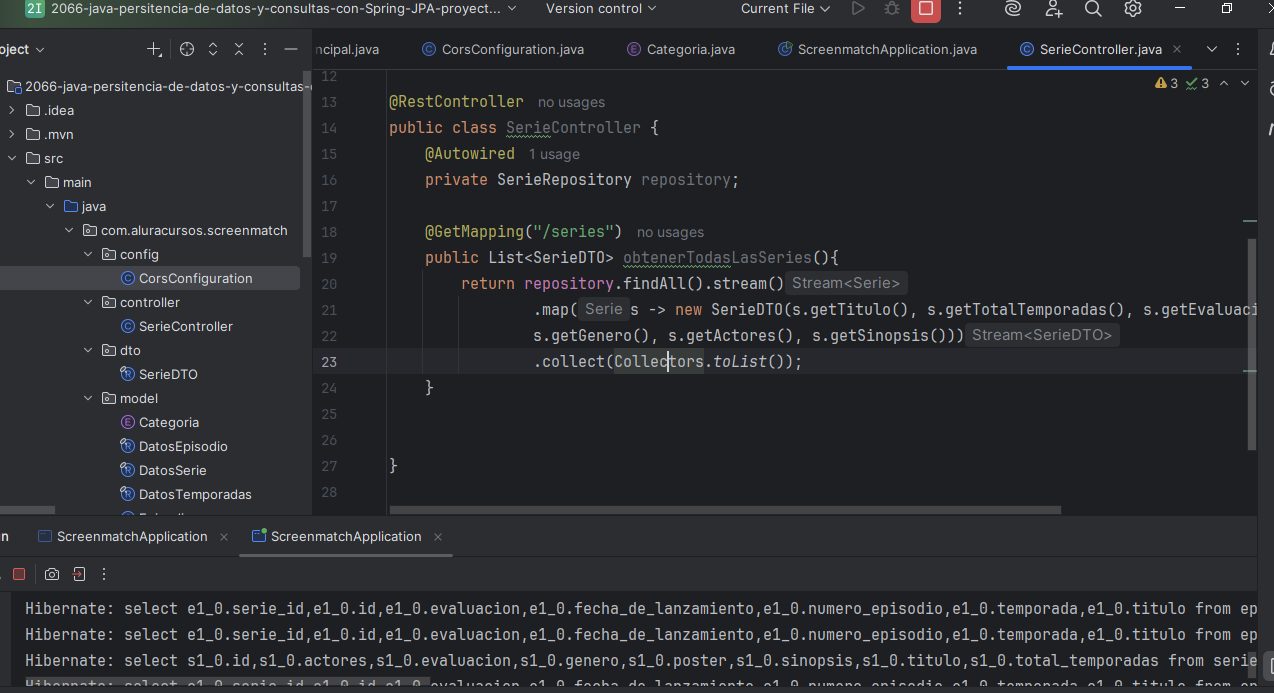The height and width of the screenshot is (693, 1274).
Task: Expand all in Project tree
Action: tap(213, 49)
